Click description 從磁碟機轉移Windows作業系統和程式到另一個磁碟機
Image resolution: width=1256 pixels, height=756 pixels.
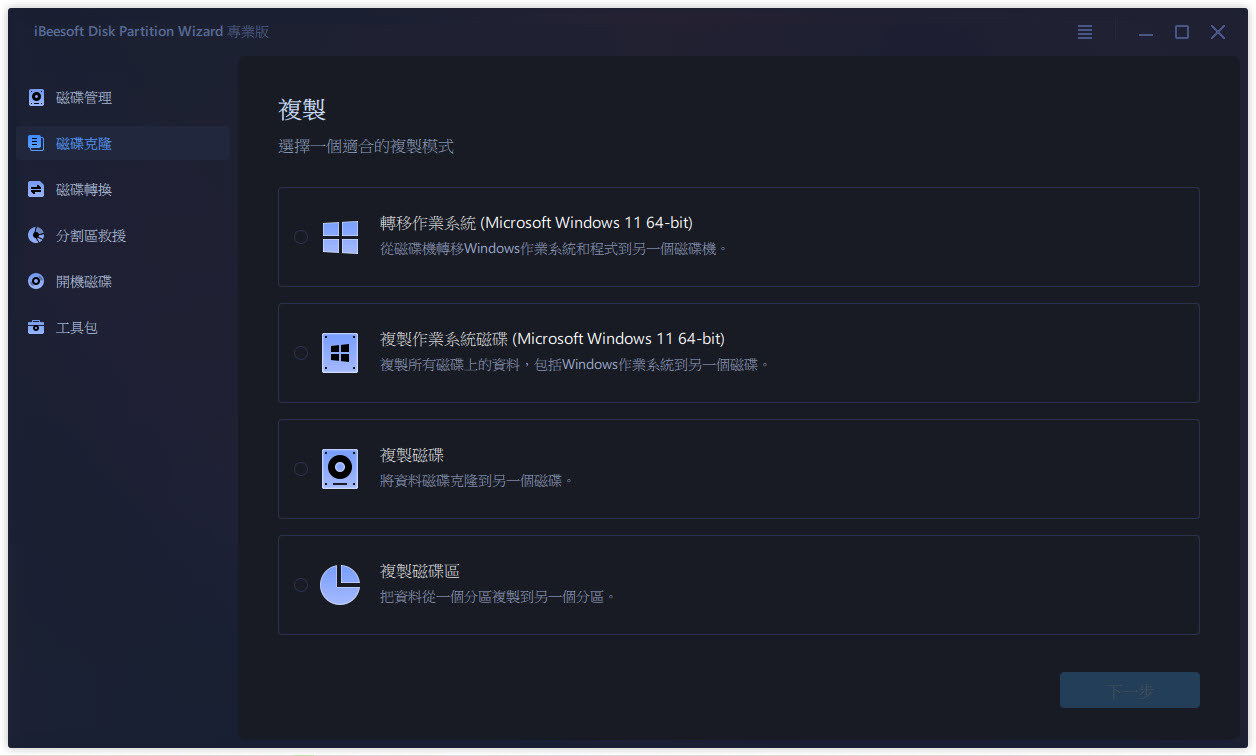(x=553, y=249)
